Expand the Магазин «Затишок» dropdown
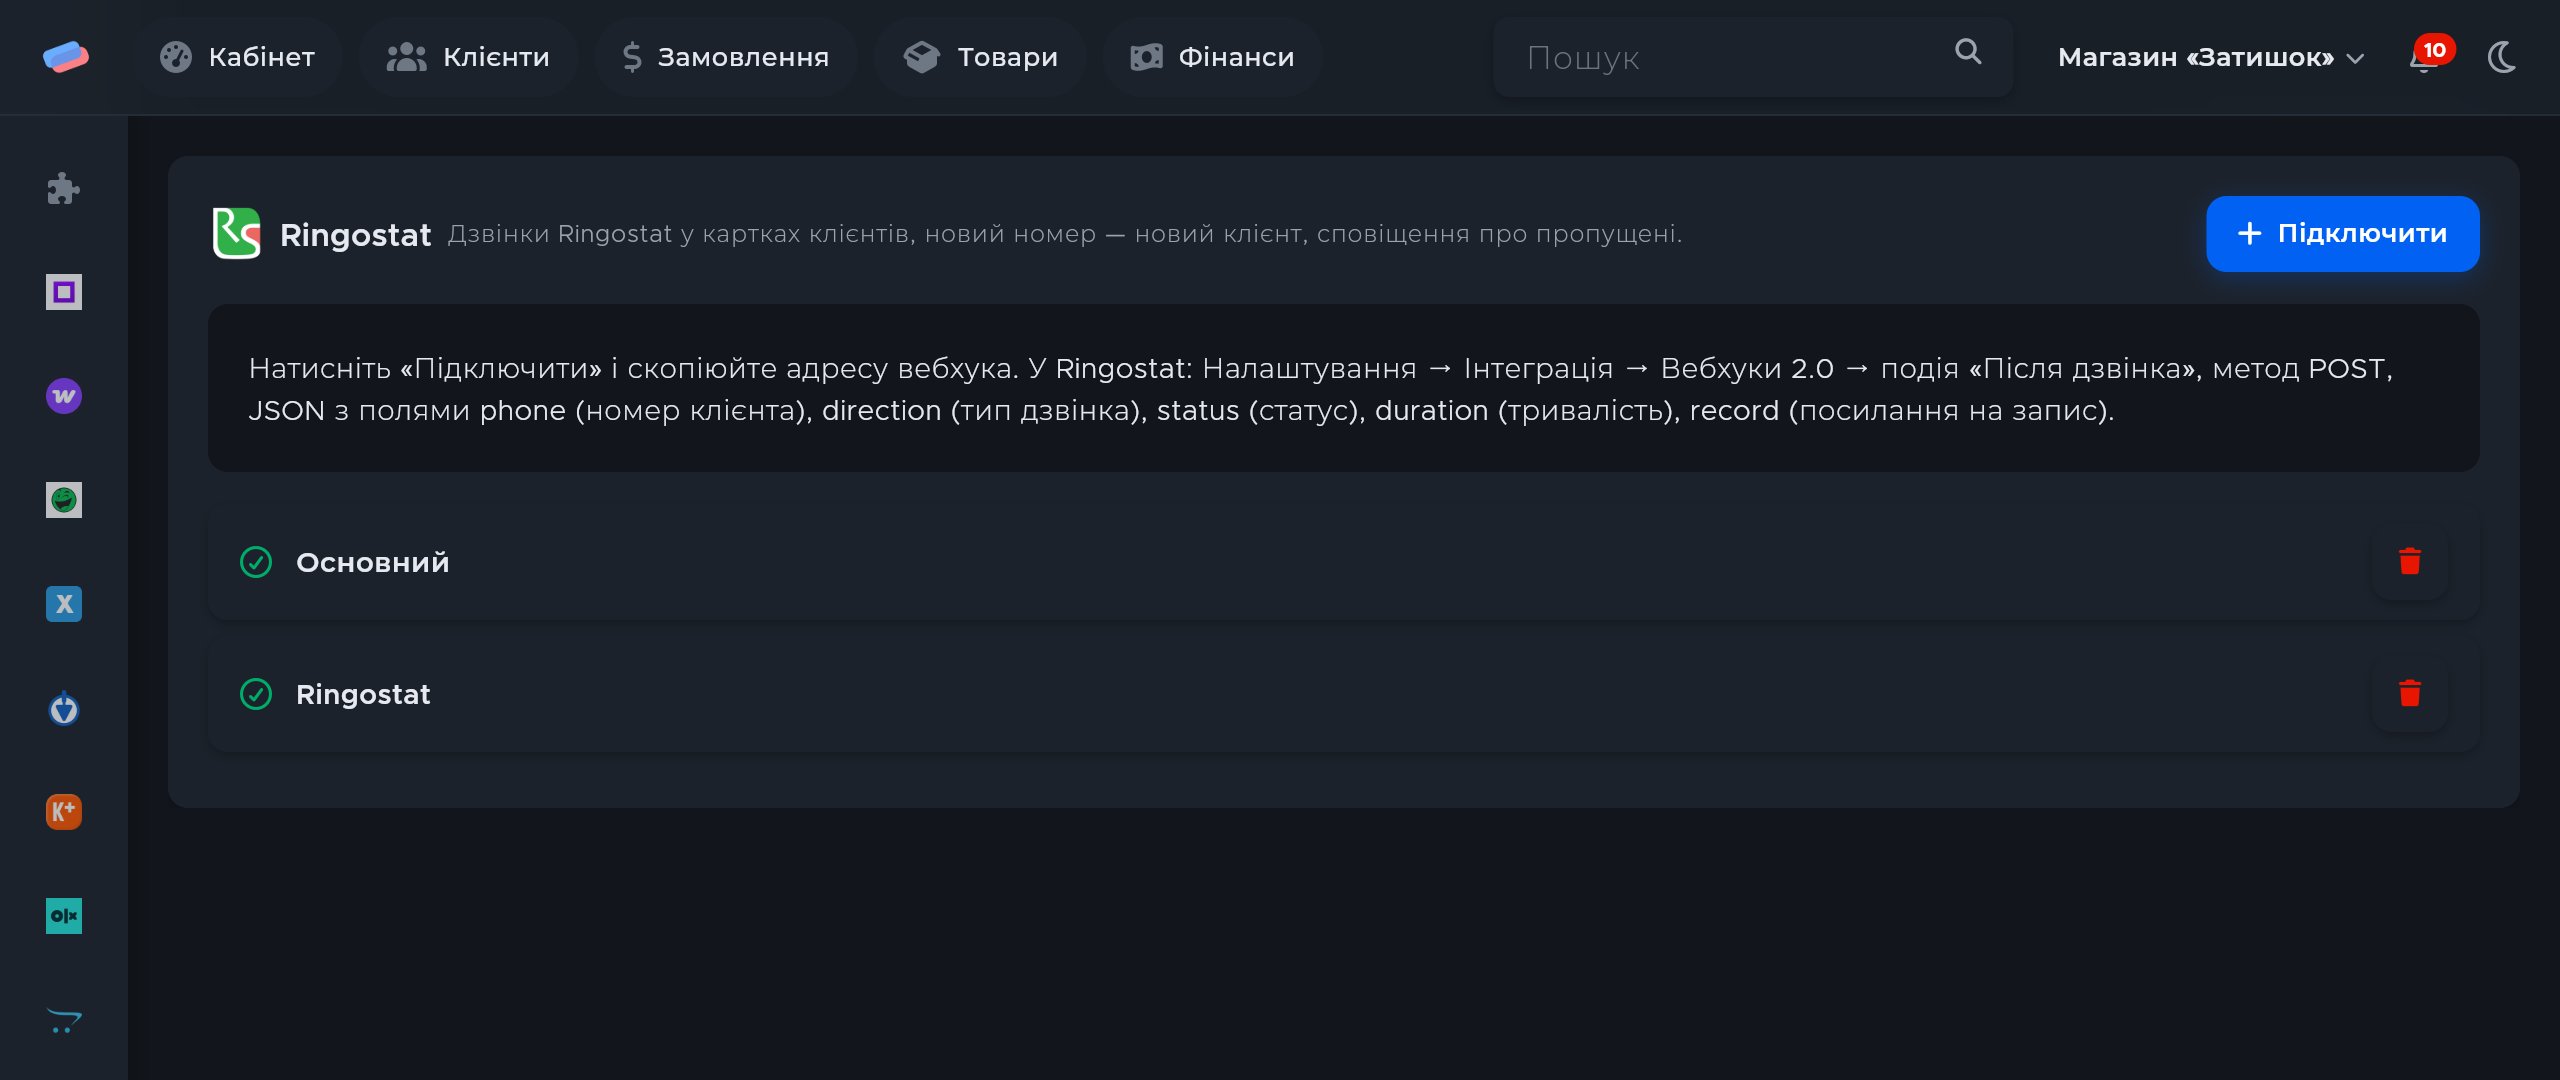Image resolution: width=2560 pixels, height=1080 pixels. [x=2210, y=57]
